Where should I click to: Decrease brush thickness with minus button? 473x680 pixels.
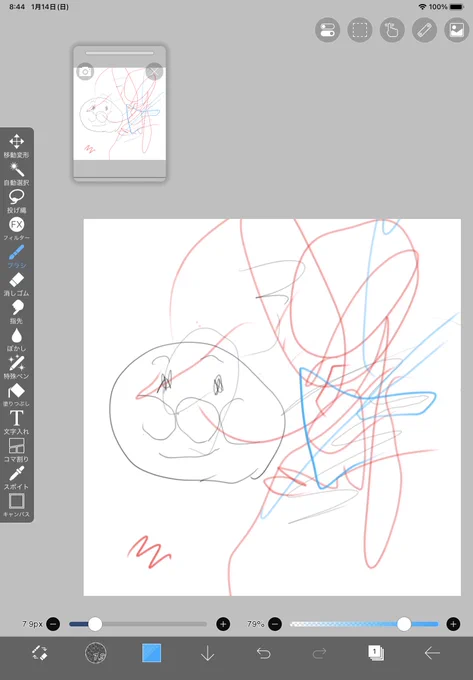click(53, 624)
